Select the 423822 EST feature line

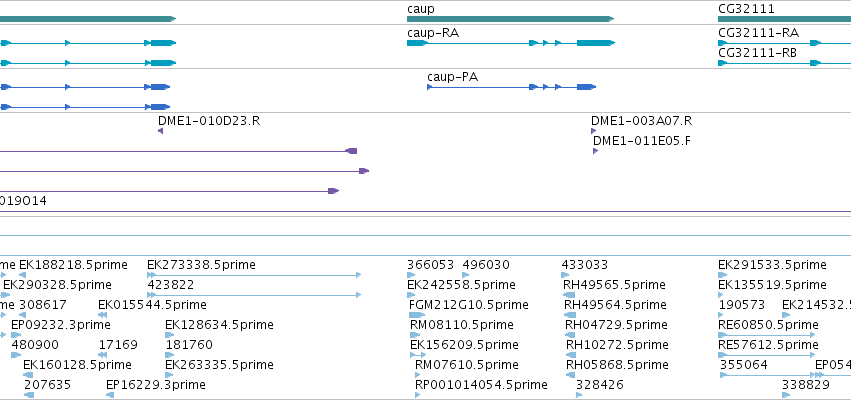254,295
